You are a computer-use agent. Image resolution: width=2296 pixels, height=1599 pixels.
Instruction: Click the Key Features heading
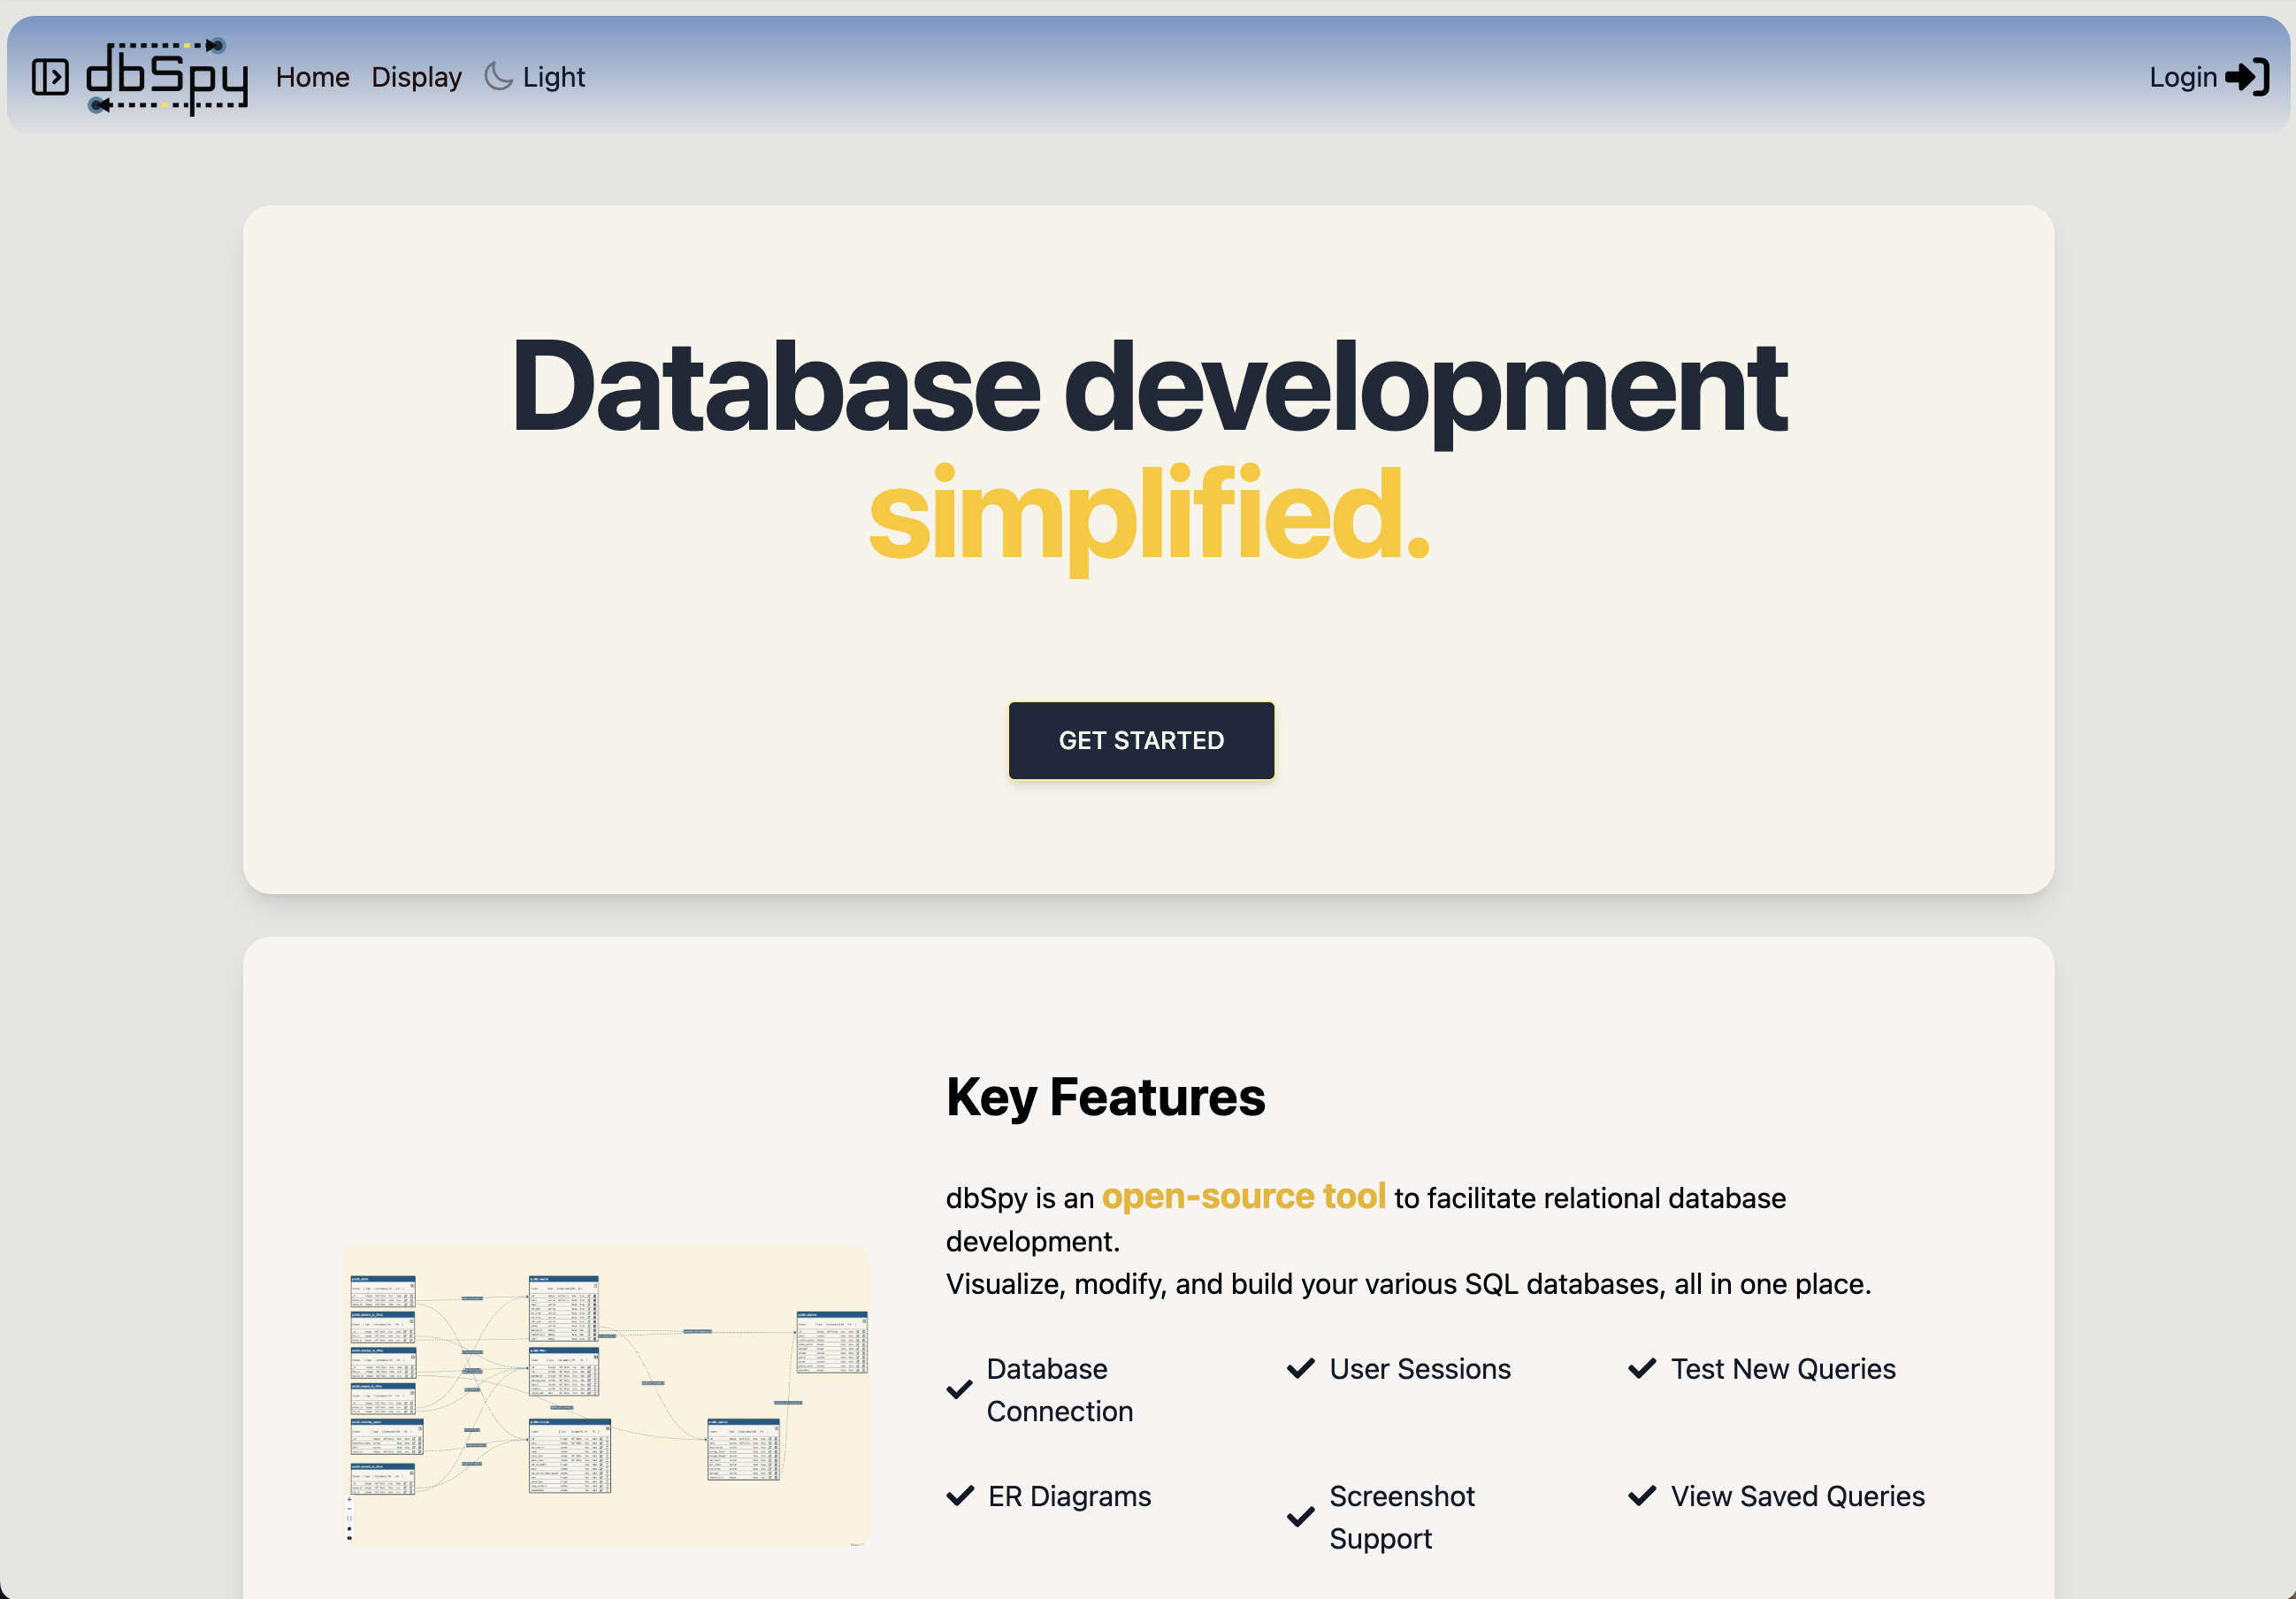tap(1105, 1097)
